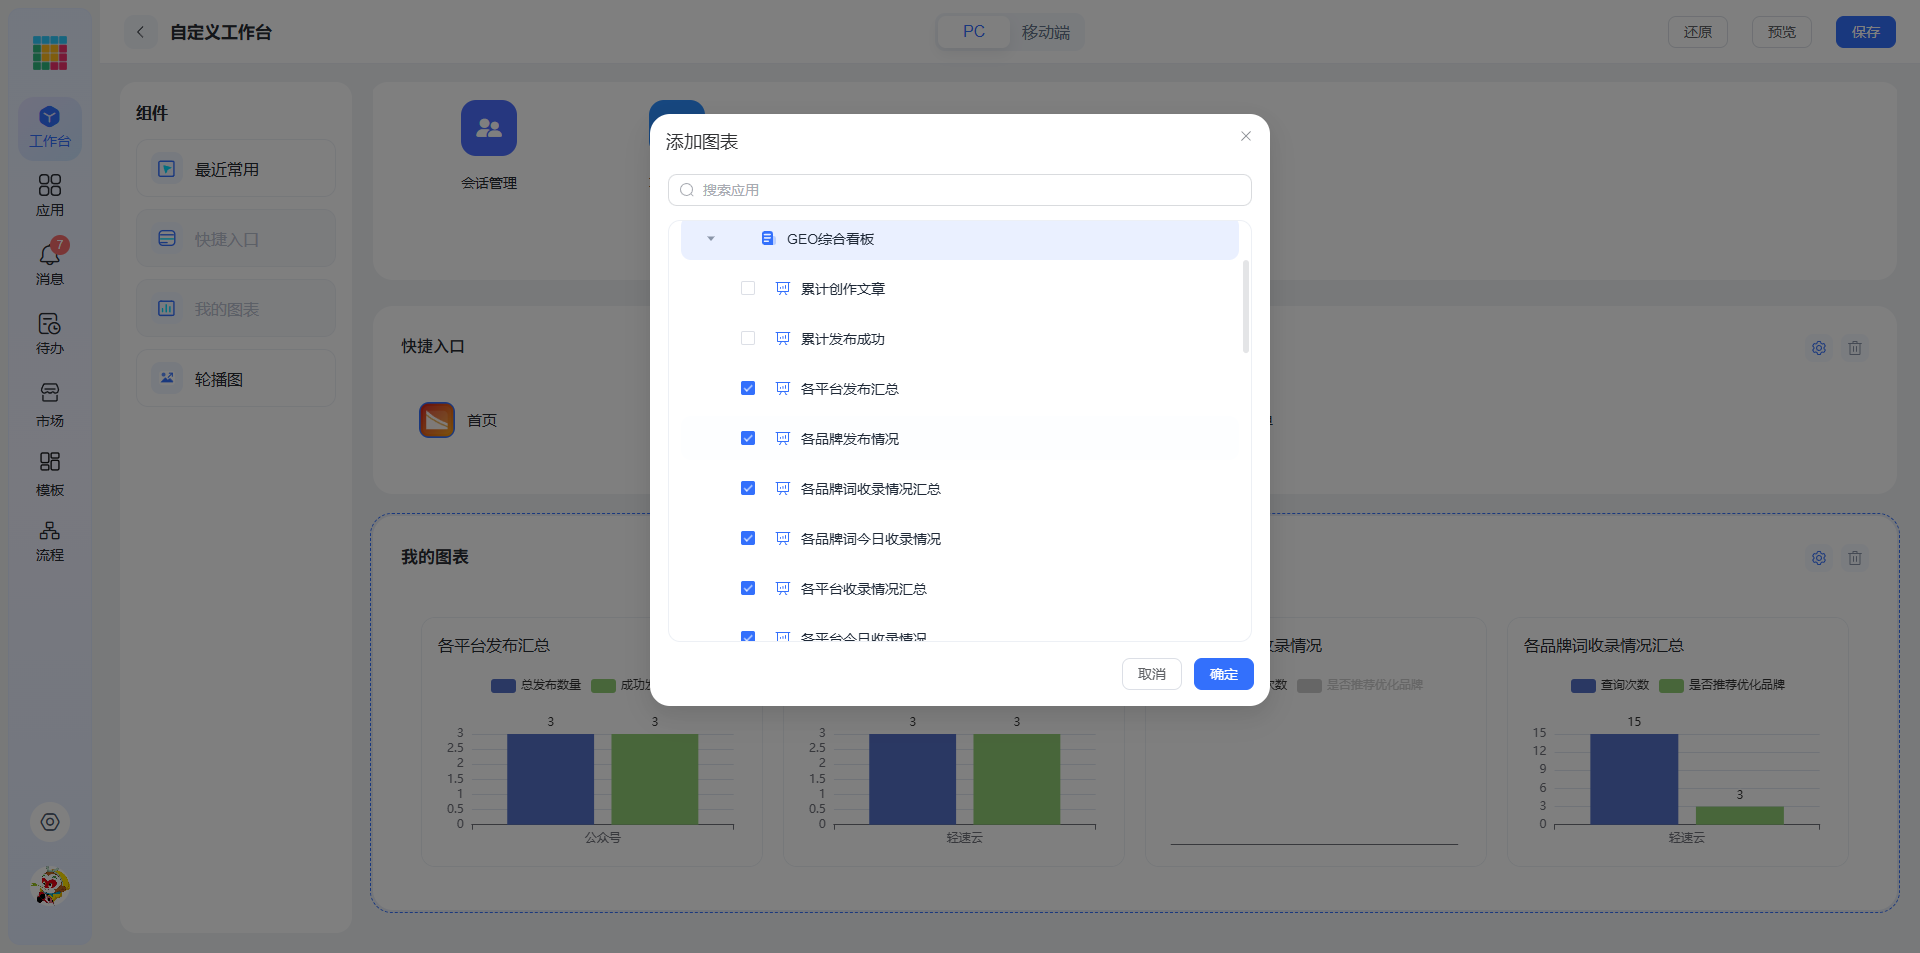
Task: Click 确定 in the dialog
Action: coord(1224,674)
